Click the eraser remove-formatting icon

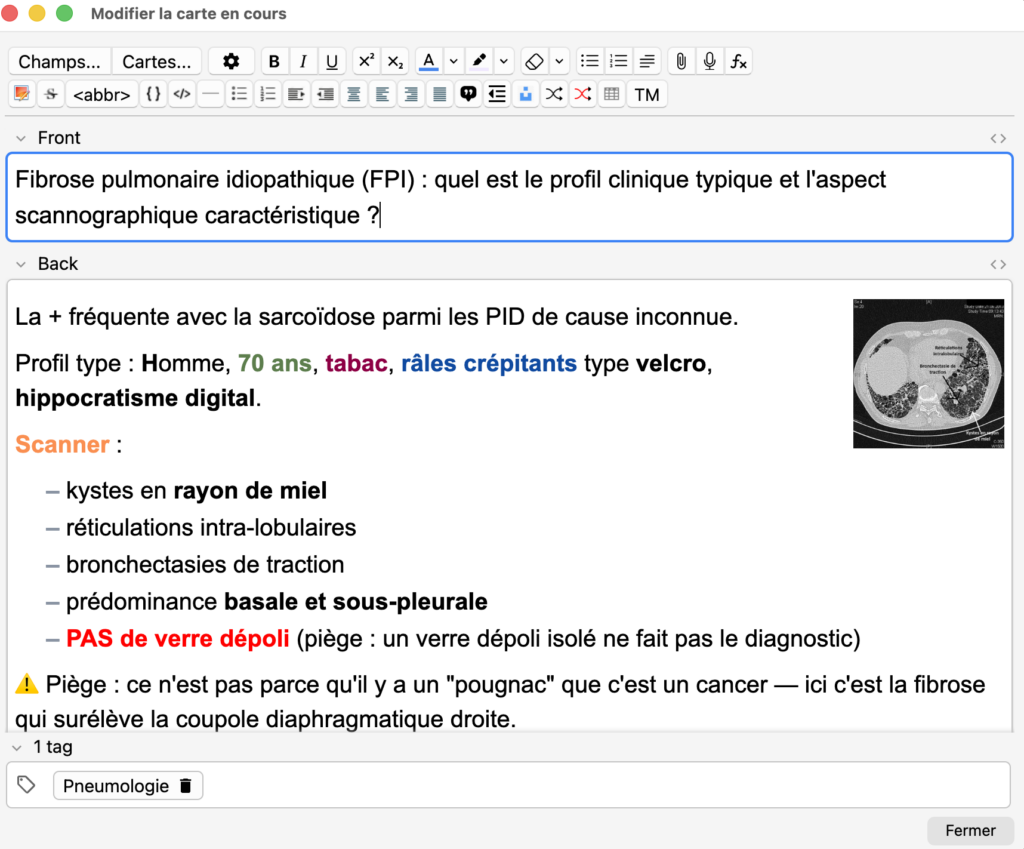point(534,61)
